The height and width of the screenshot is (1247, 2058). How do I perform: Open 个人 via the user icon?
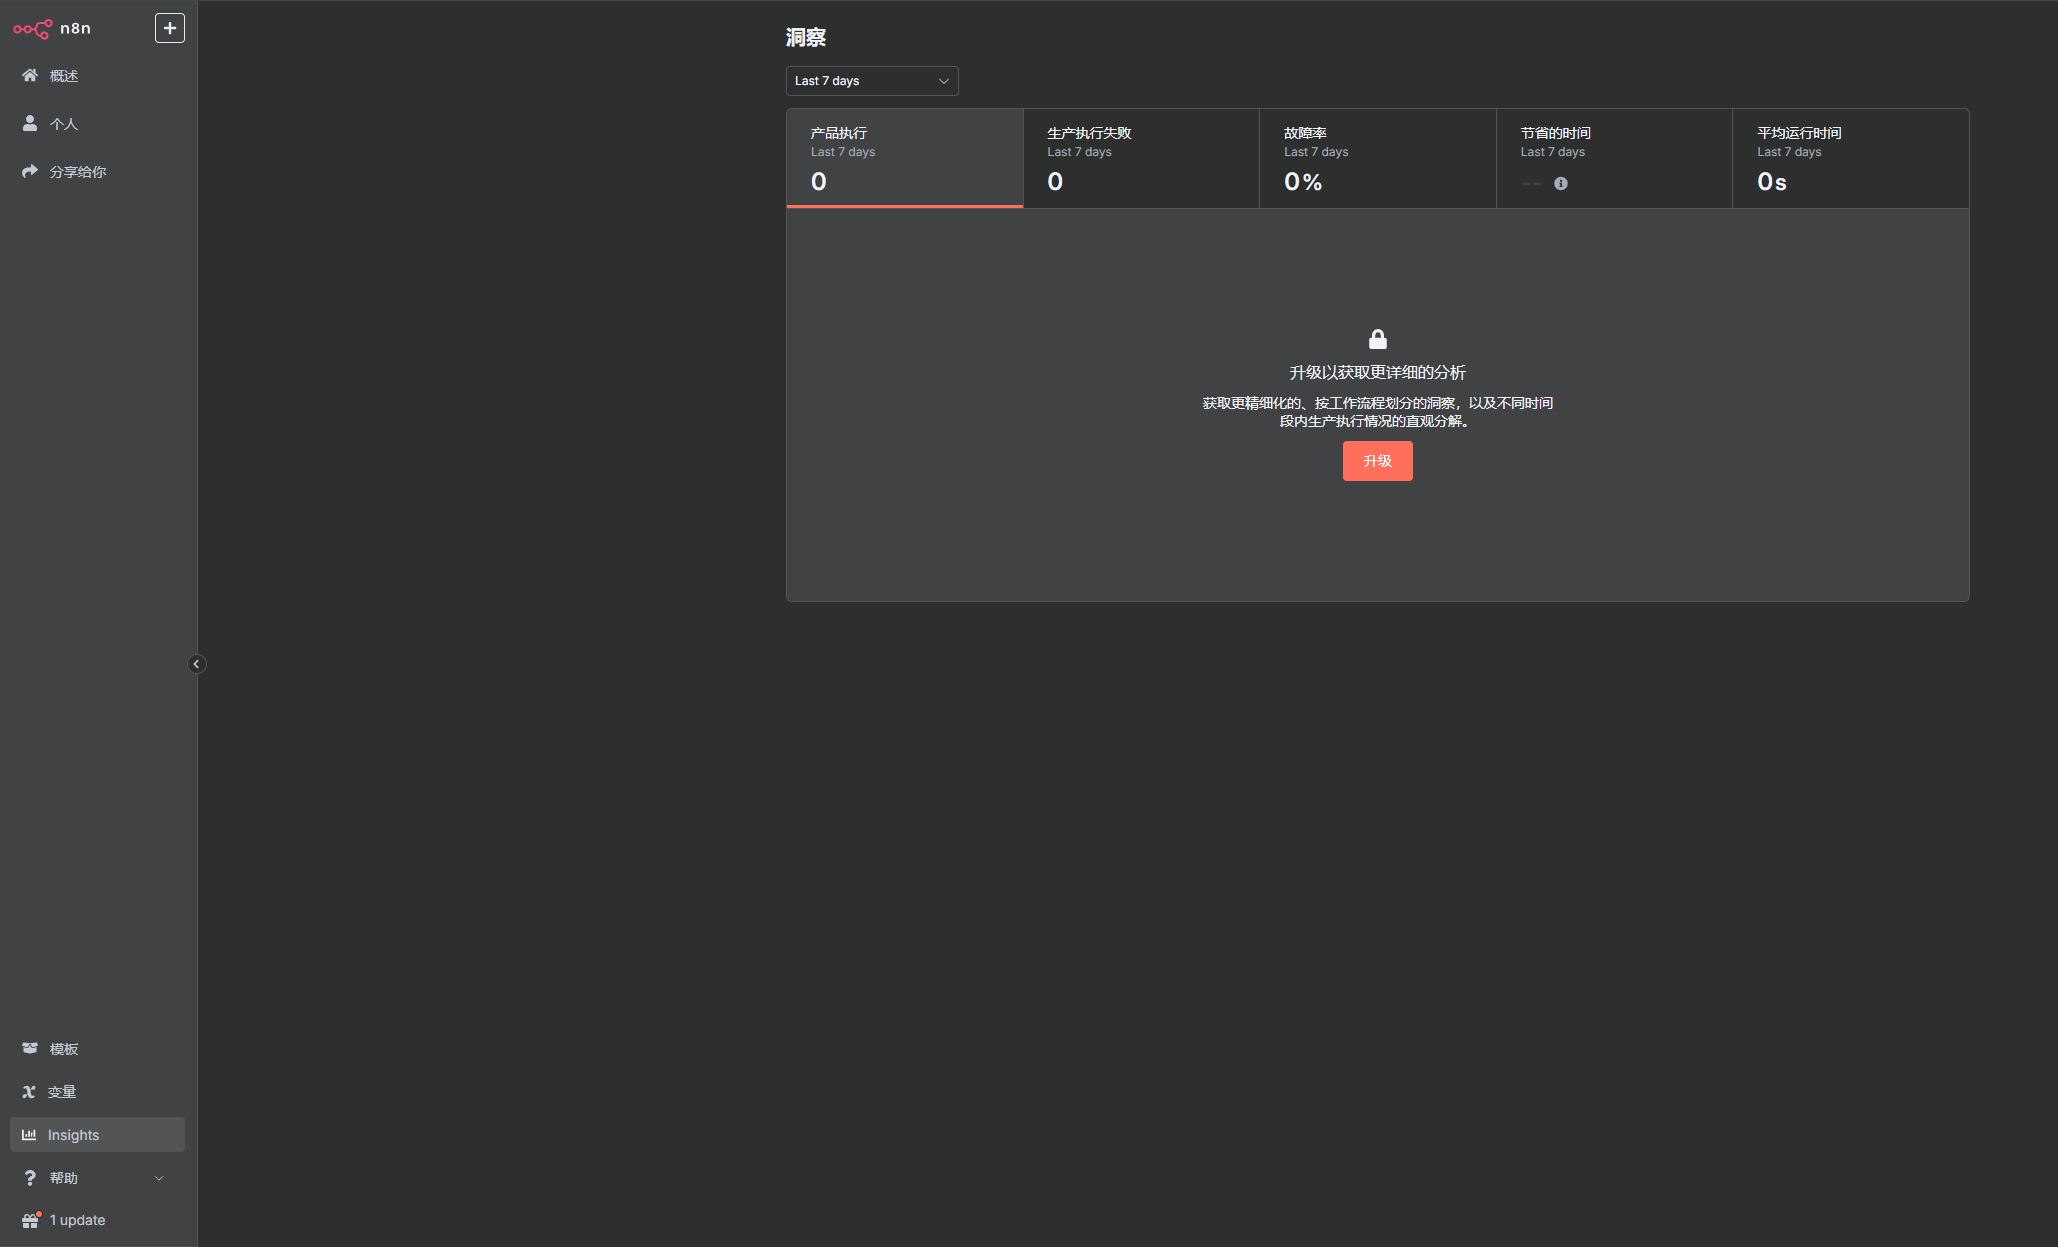[30, 124]
